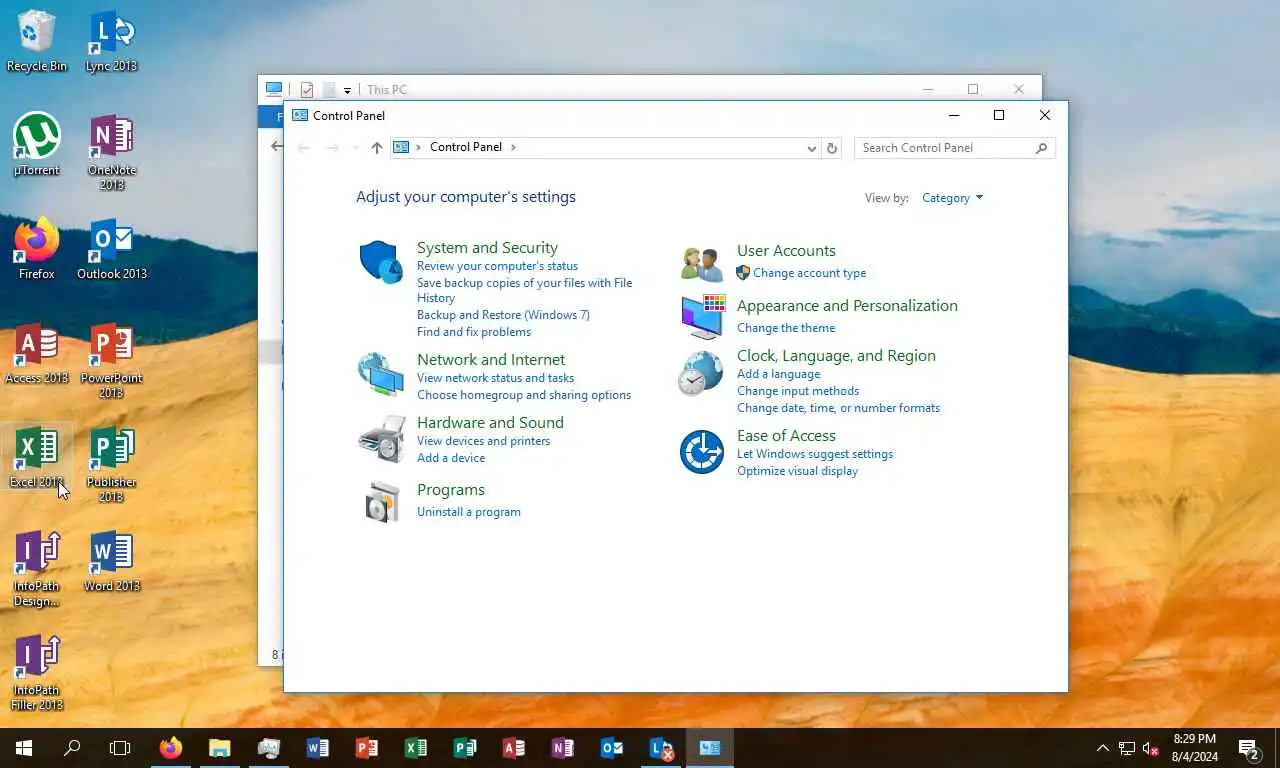Screen dimensions: 1280x768
Task: Click Find and fix problems
Action: coord(474,332)
